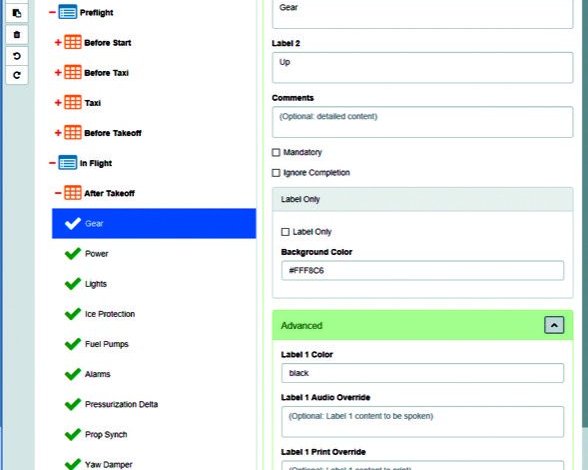
Task: Click the Comments text box
Action: coord(423,122)
